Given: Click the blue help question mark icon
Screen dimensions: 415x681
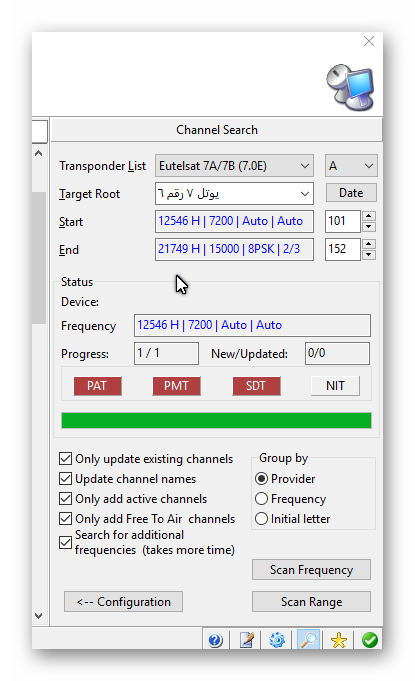Looking at the screenshot, I should tap(215, 640).
